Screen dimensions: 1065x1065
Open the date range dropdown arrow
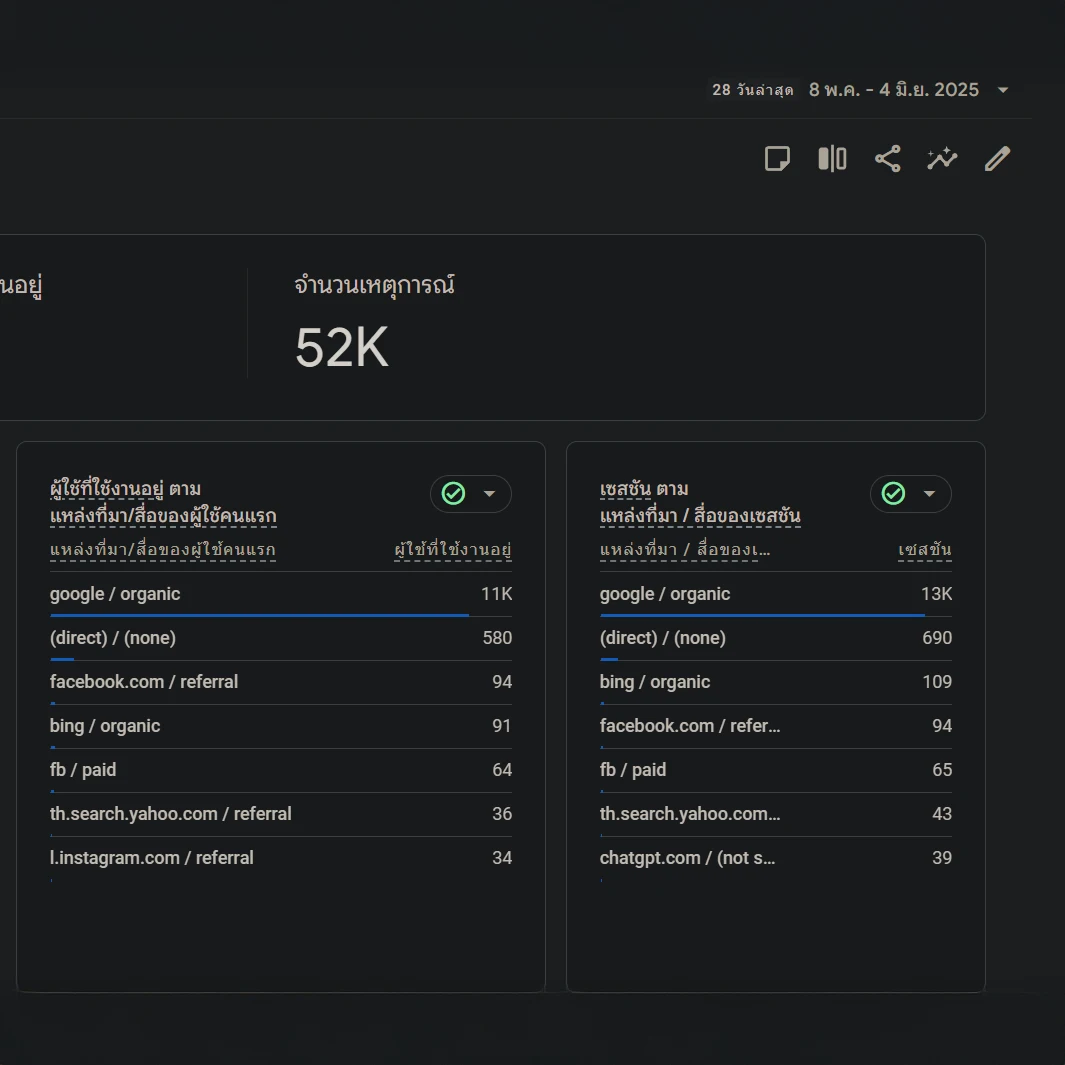point(1003,90)
